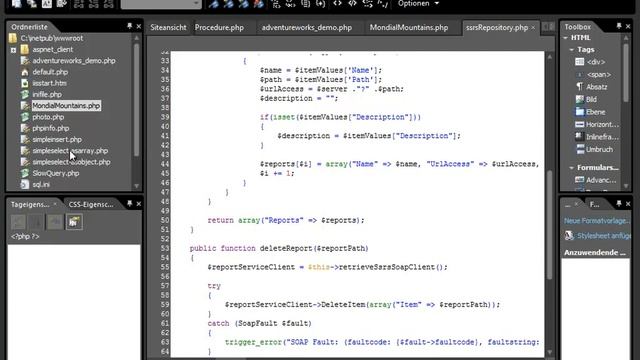The width and height of the screenshot is (640, 360).
Task: Open the F... styles panel tab
Action: point(594,204)
